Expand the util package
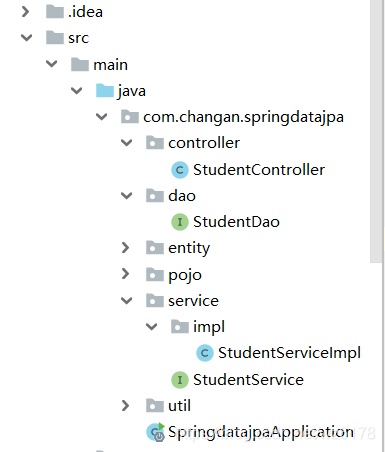Image resolution: width=385 pixels, height=452 pixels. (125, 406)
